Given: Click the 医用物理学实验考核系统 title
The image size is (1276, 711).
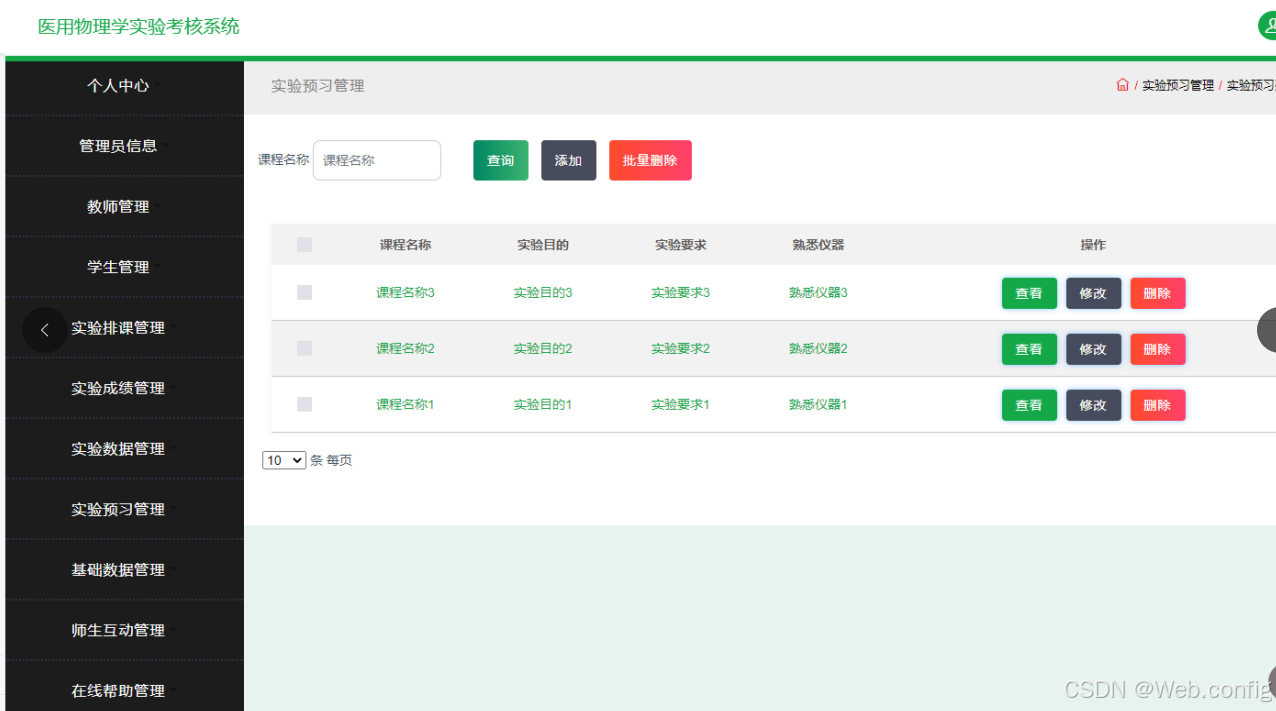Looking at the screenshot, I should [139, 27].
